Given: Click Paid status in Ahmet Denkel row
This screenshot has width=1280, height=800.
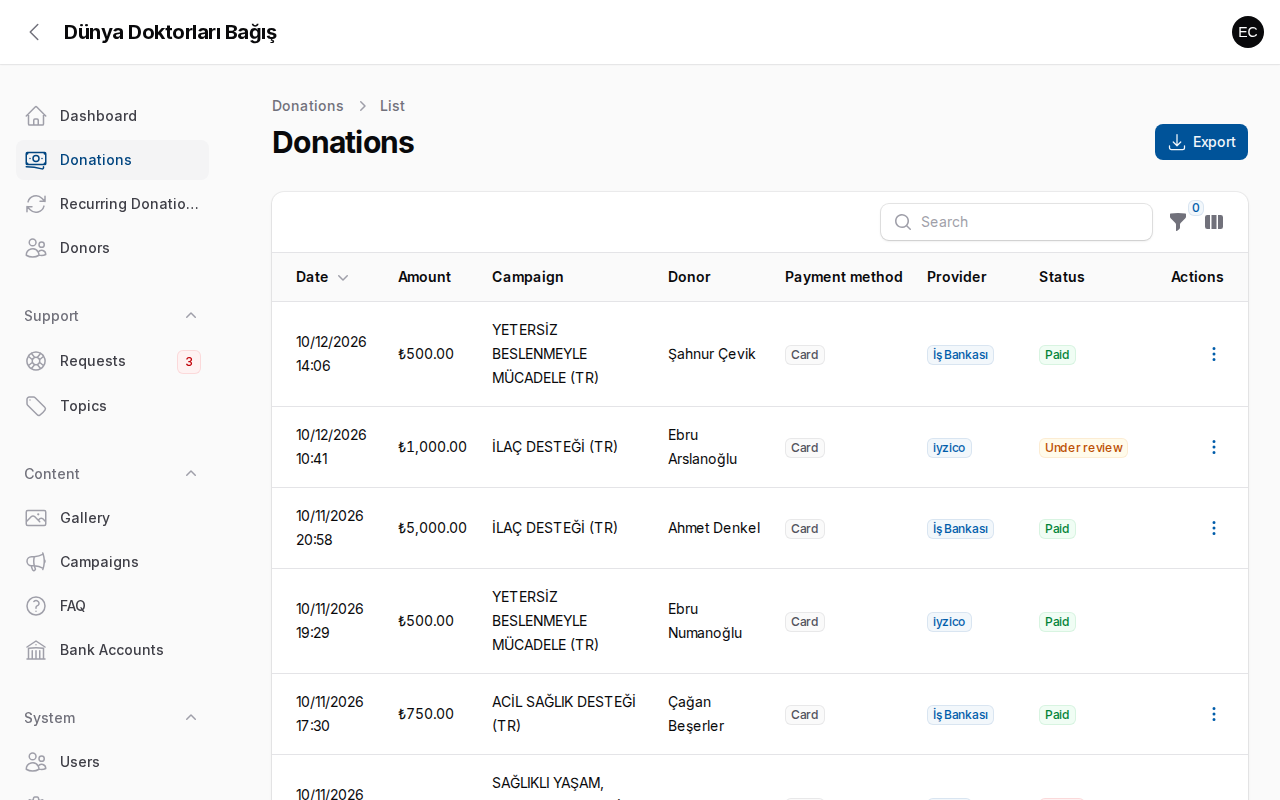Looking at the screenshot, I should point(1057,529).
